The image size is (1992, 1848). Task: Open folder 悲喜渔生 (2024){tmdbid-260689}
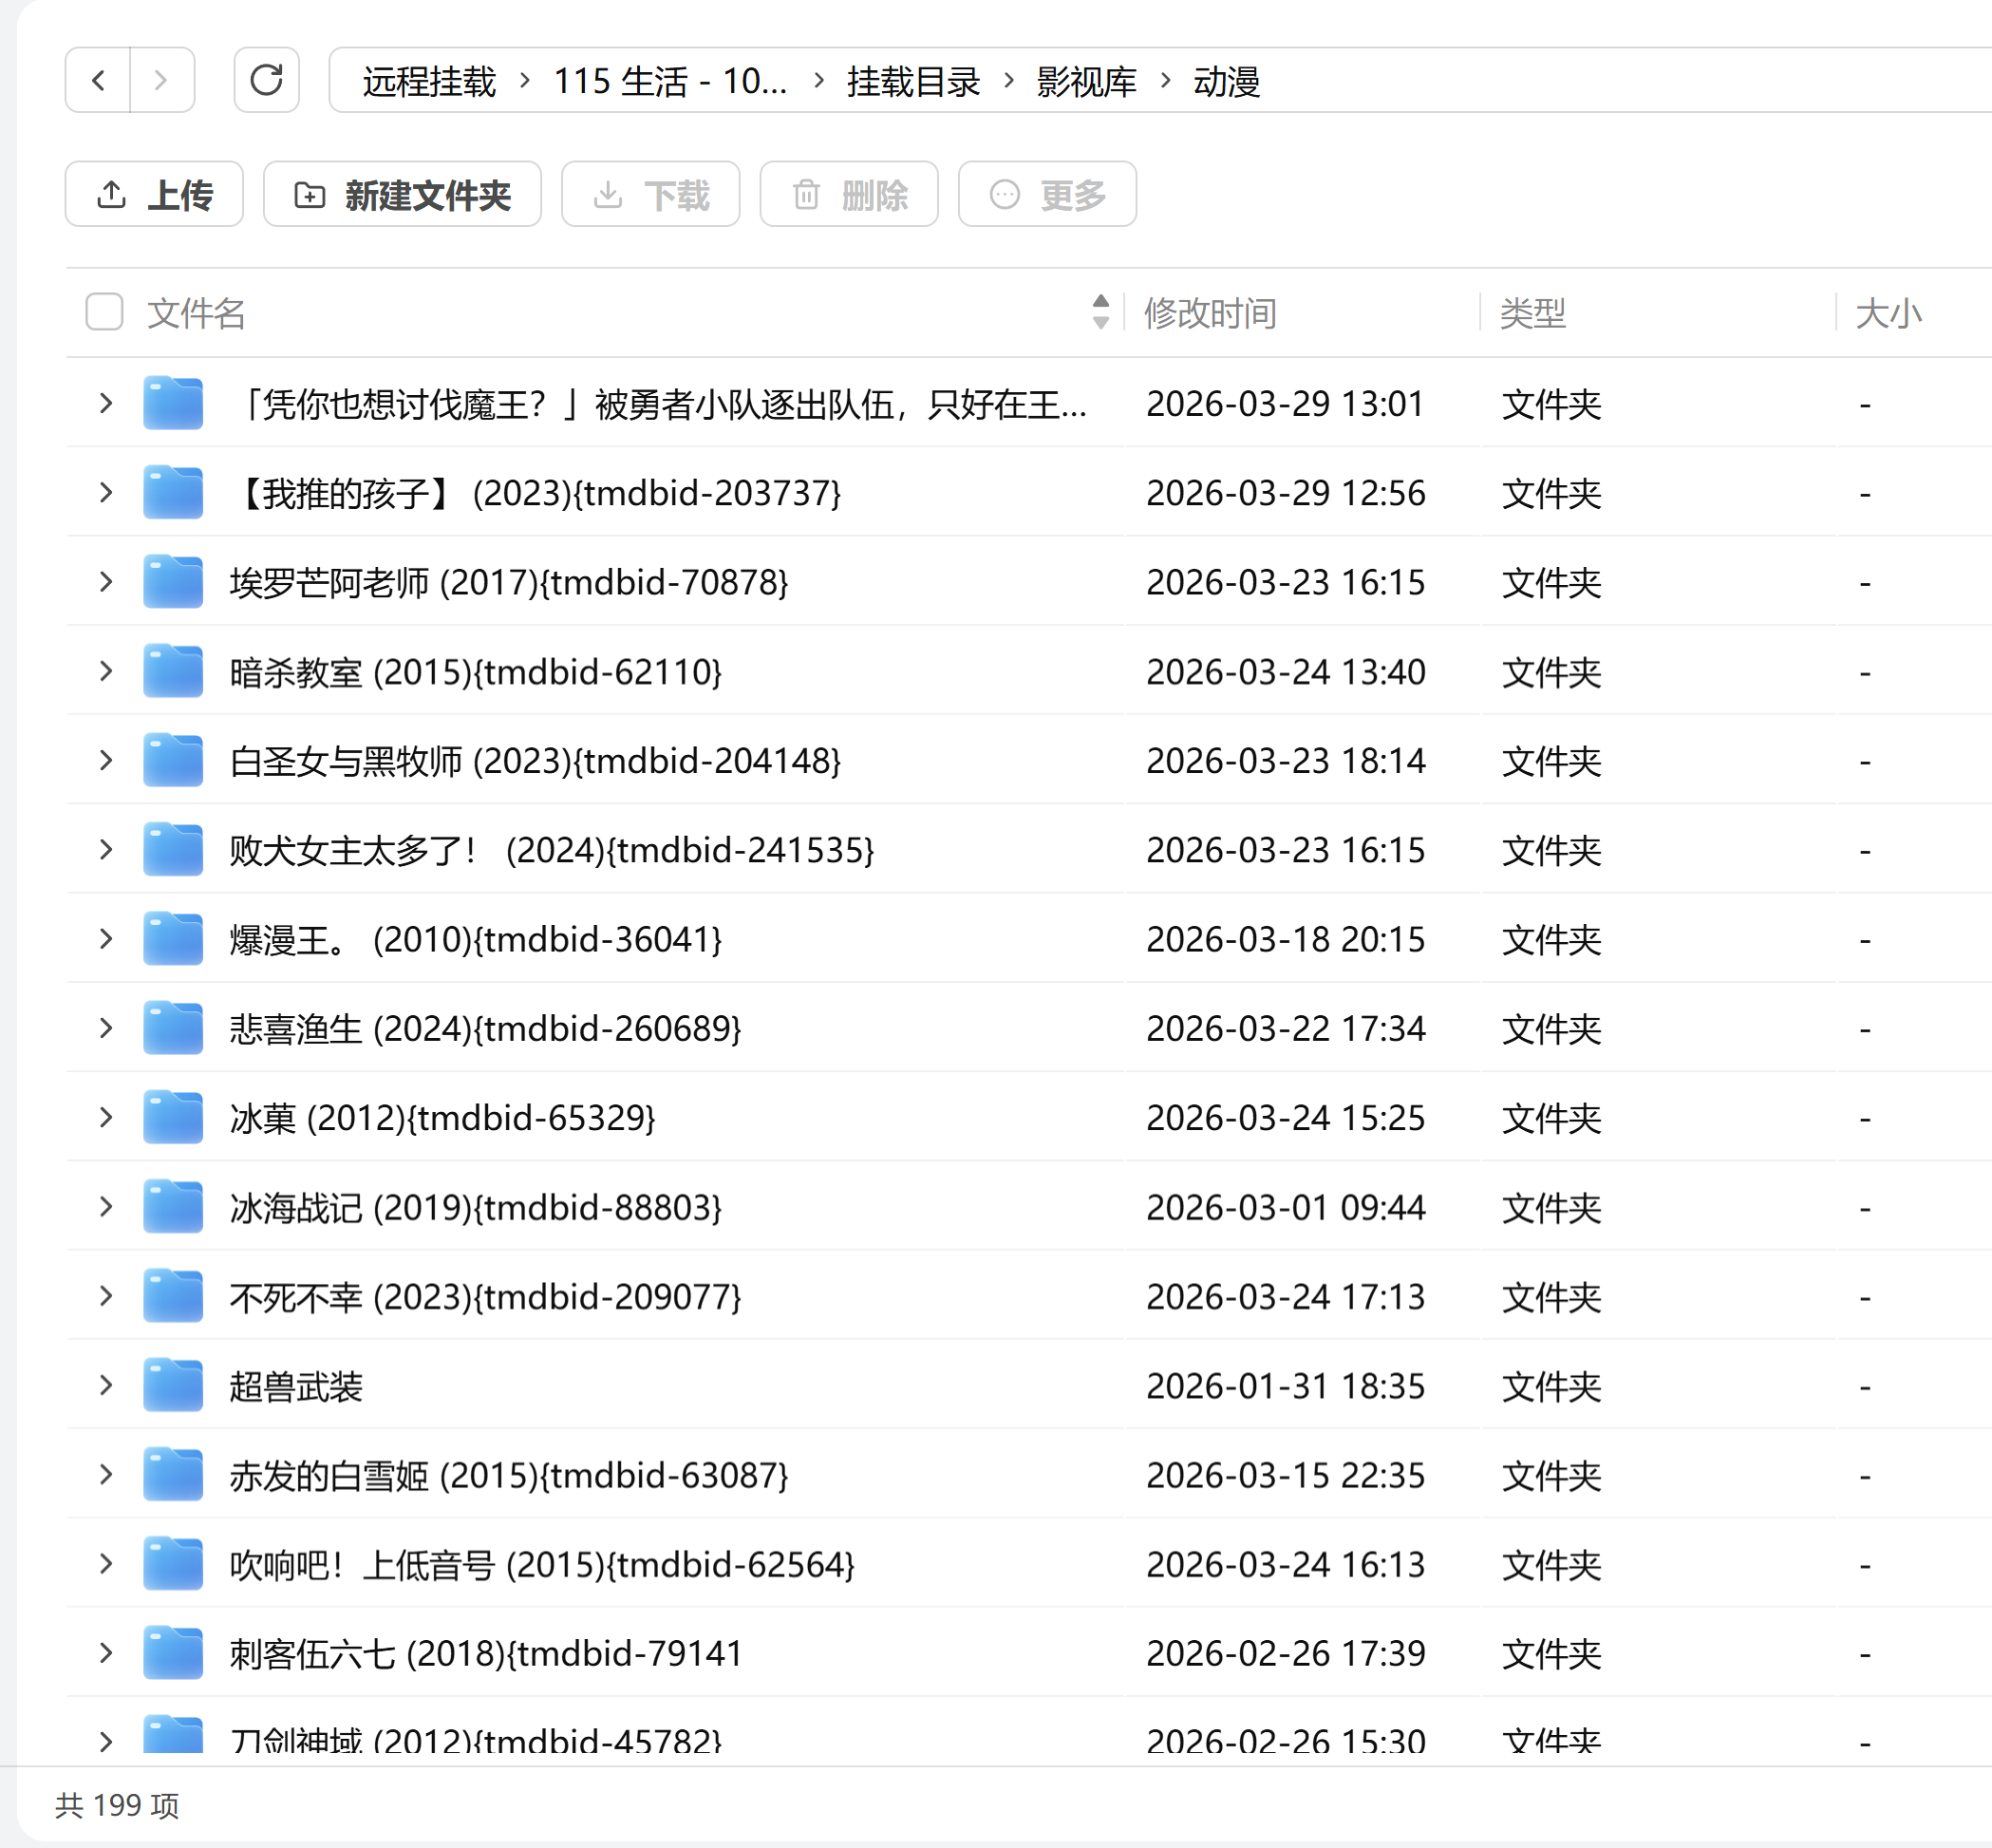(x=486, y=1029)
